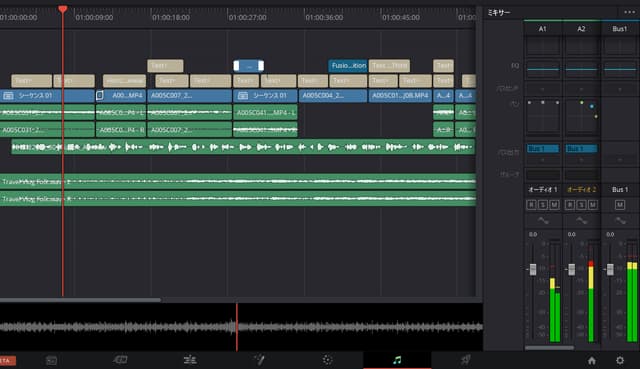This screenshot has height=369, width=640.
Task: Select the A005C041...MP4 - L audio clip
Action: tap(265, 112)
